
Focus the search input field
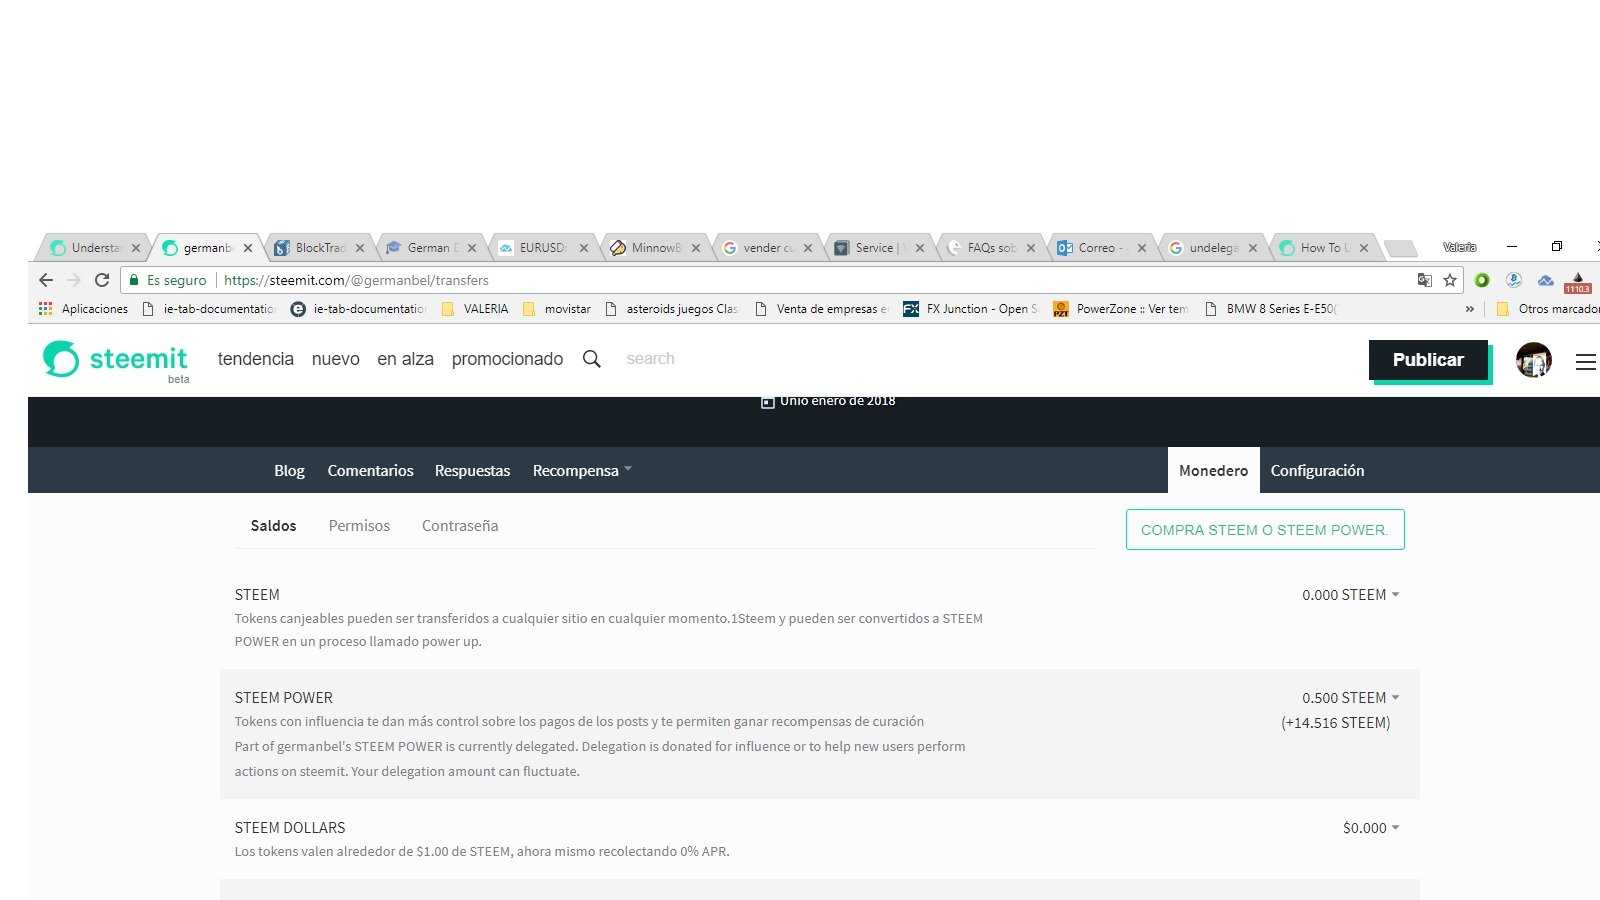(x=650, y=359)
